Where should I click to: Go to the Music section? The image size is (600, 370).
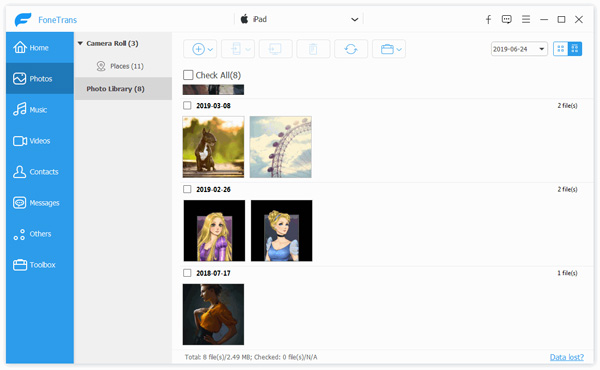(40, 109)
